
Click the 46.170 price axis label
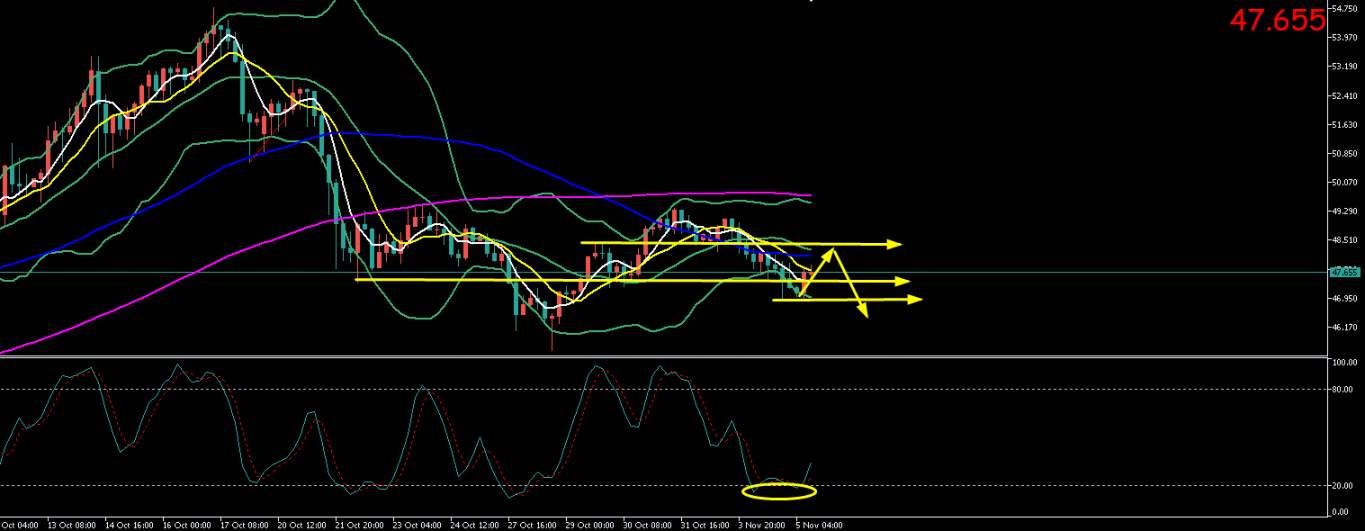pos(1343,328)
